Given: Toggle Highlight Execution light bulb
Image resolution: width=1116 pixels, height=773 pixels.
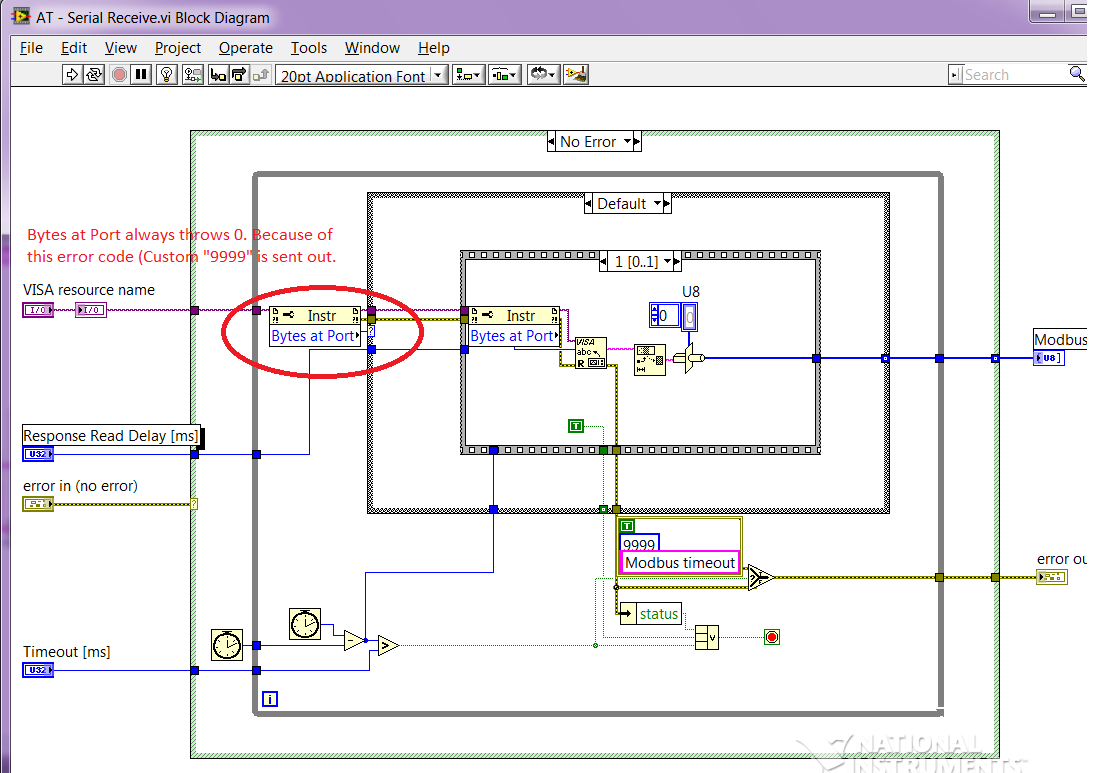Looking at the screenshot, I should tap(167, 75).
